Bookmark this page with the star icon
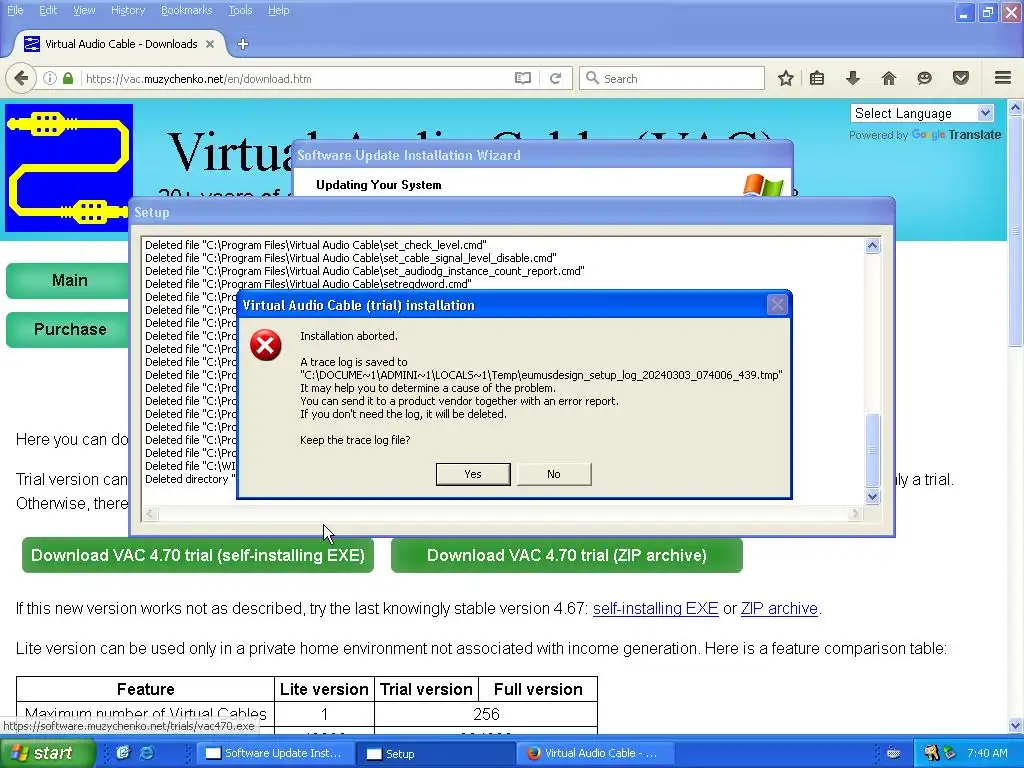The height and width of the screenshot is (768, 1024). [786, 78]
